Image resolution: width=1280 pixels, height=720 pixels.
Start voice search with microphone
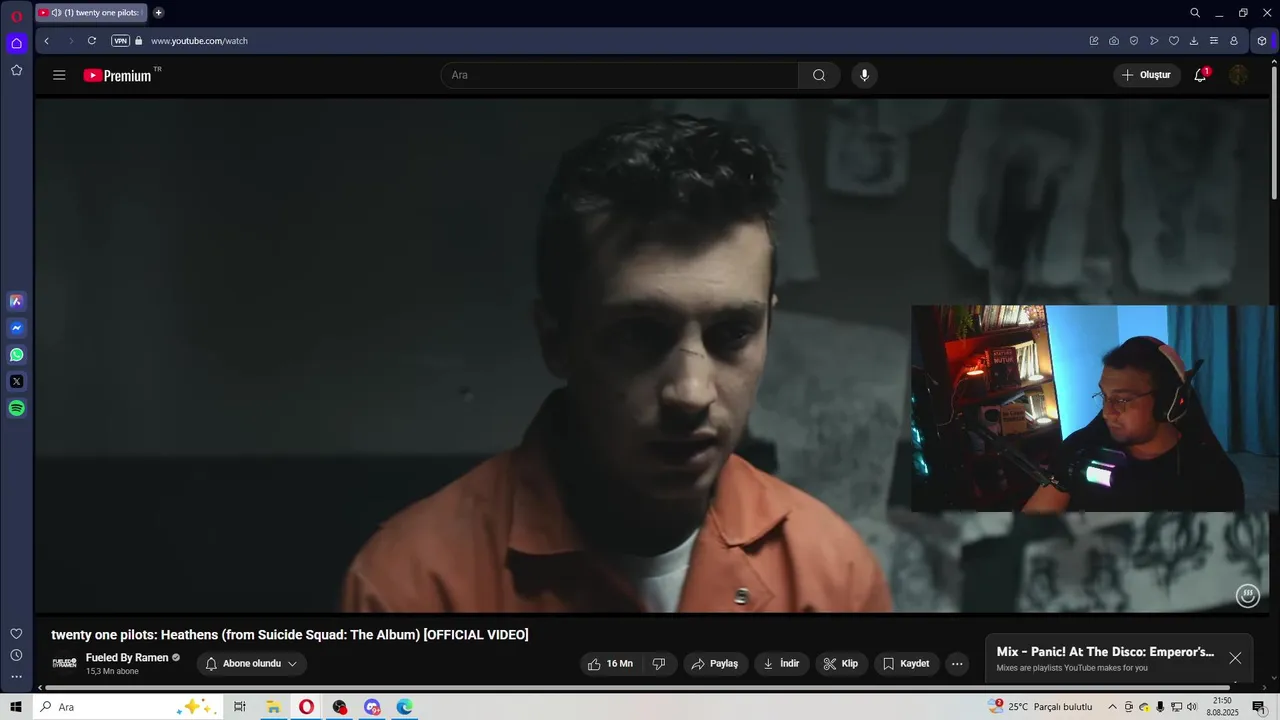865,75
